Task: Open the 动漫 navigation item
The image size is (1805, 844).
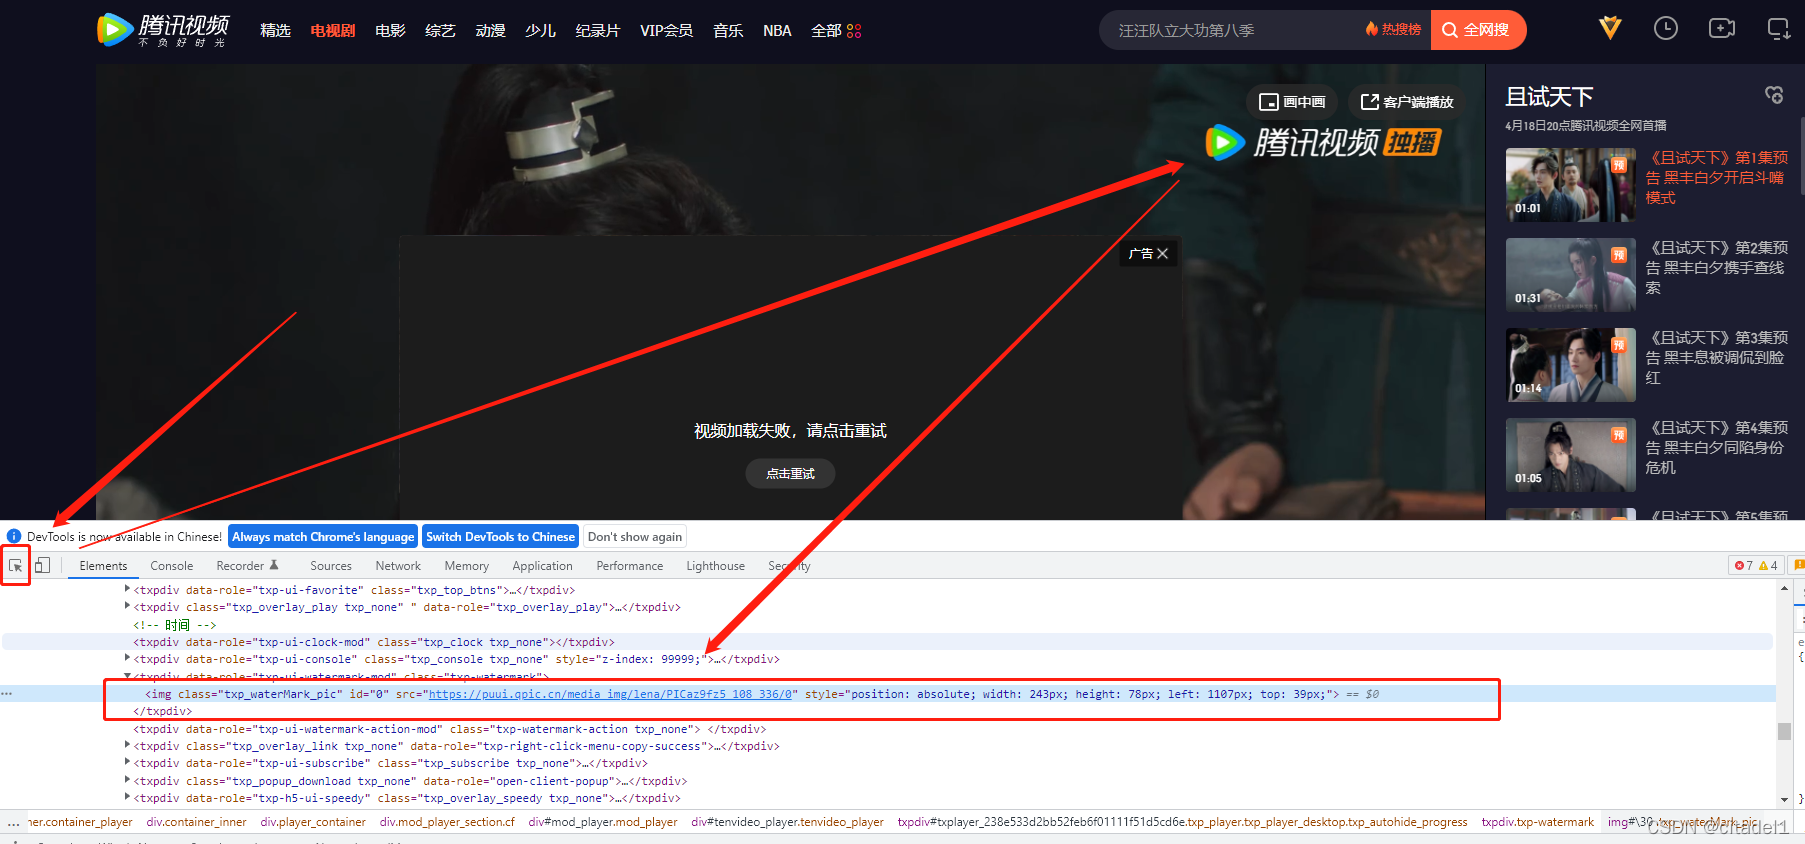Action: click(490, 31)
